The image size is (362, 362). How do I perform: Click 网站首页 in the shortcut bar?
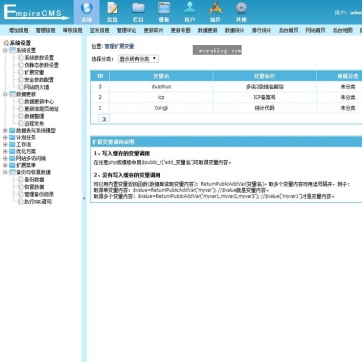[316, 30]
